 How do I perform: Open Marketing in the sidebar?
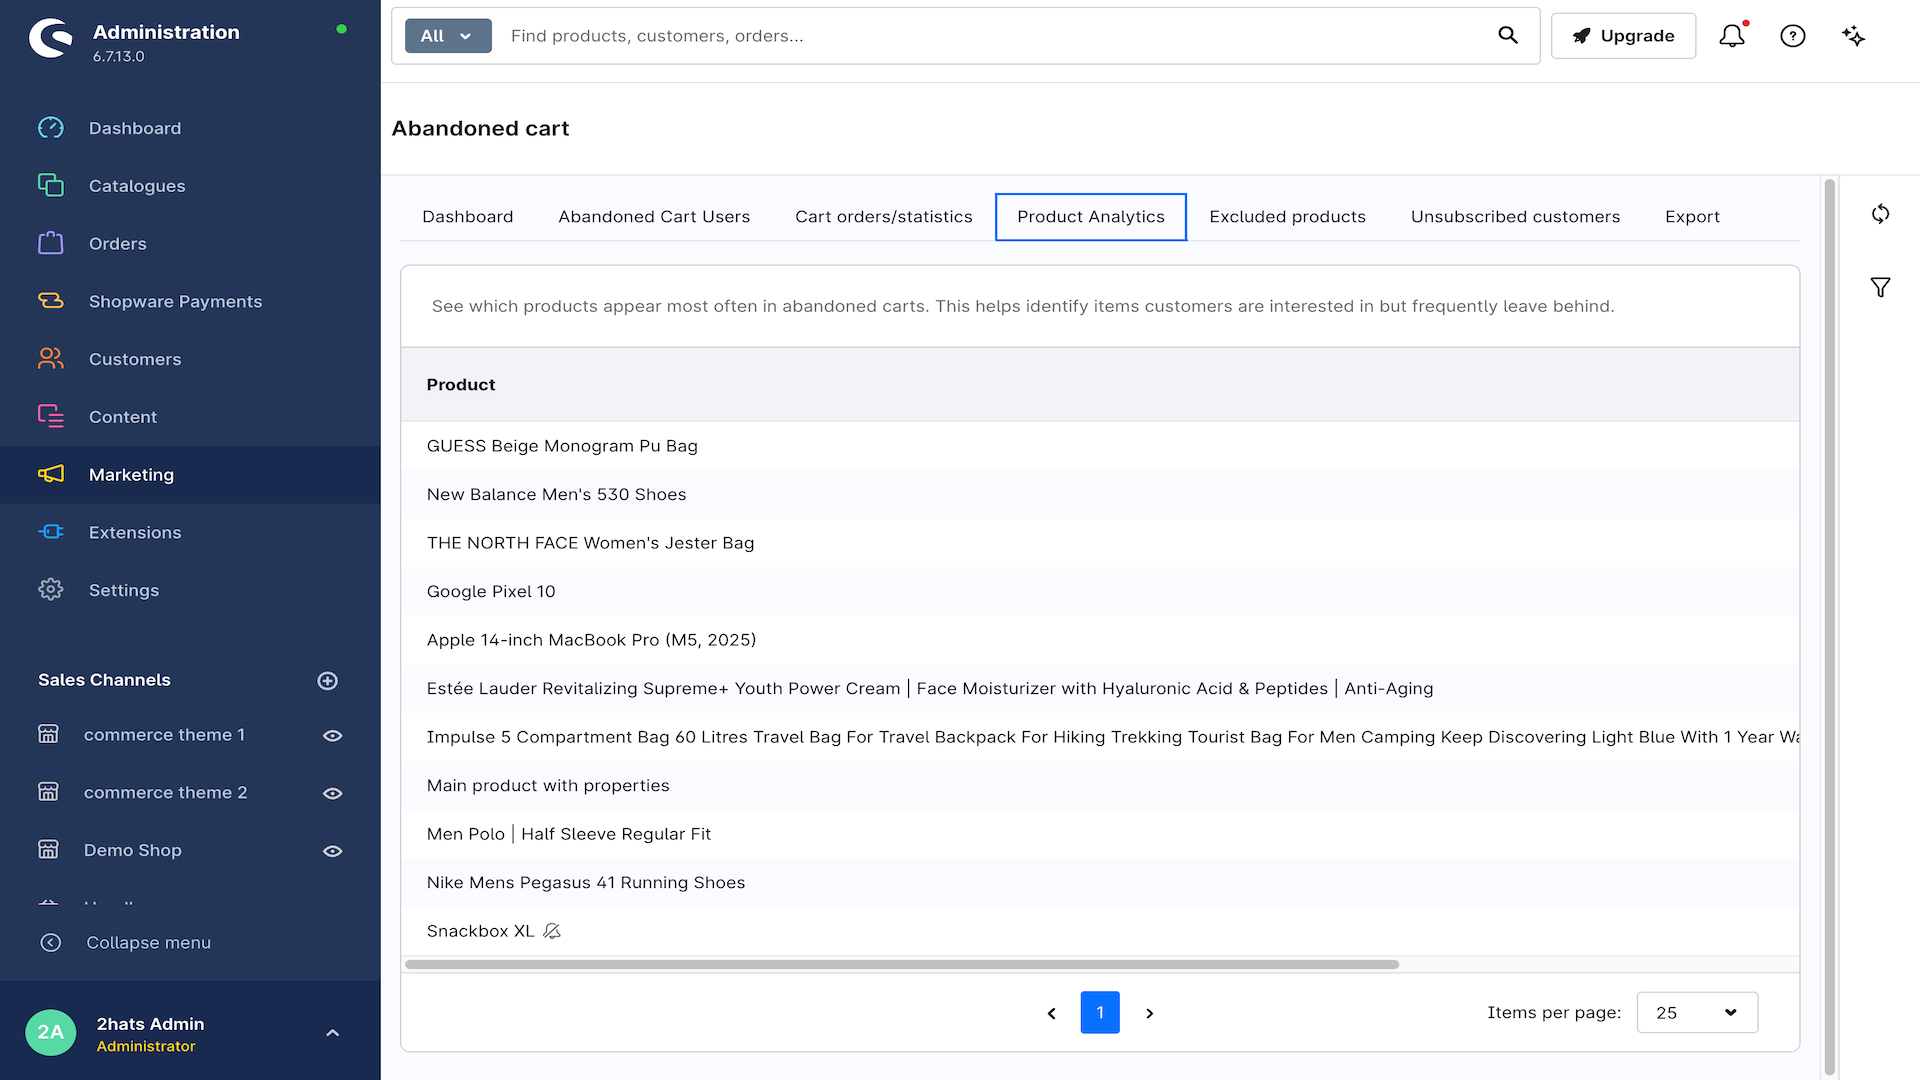[190, 475]
